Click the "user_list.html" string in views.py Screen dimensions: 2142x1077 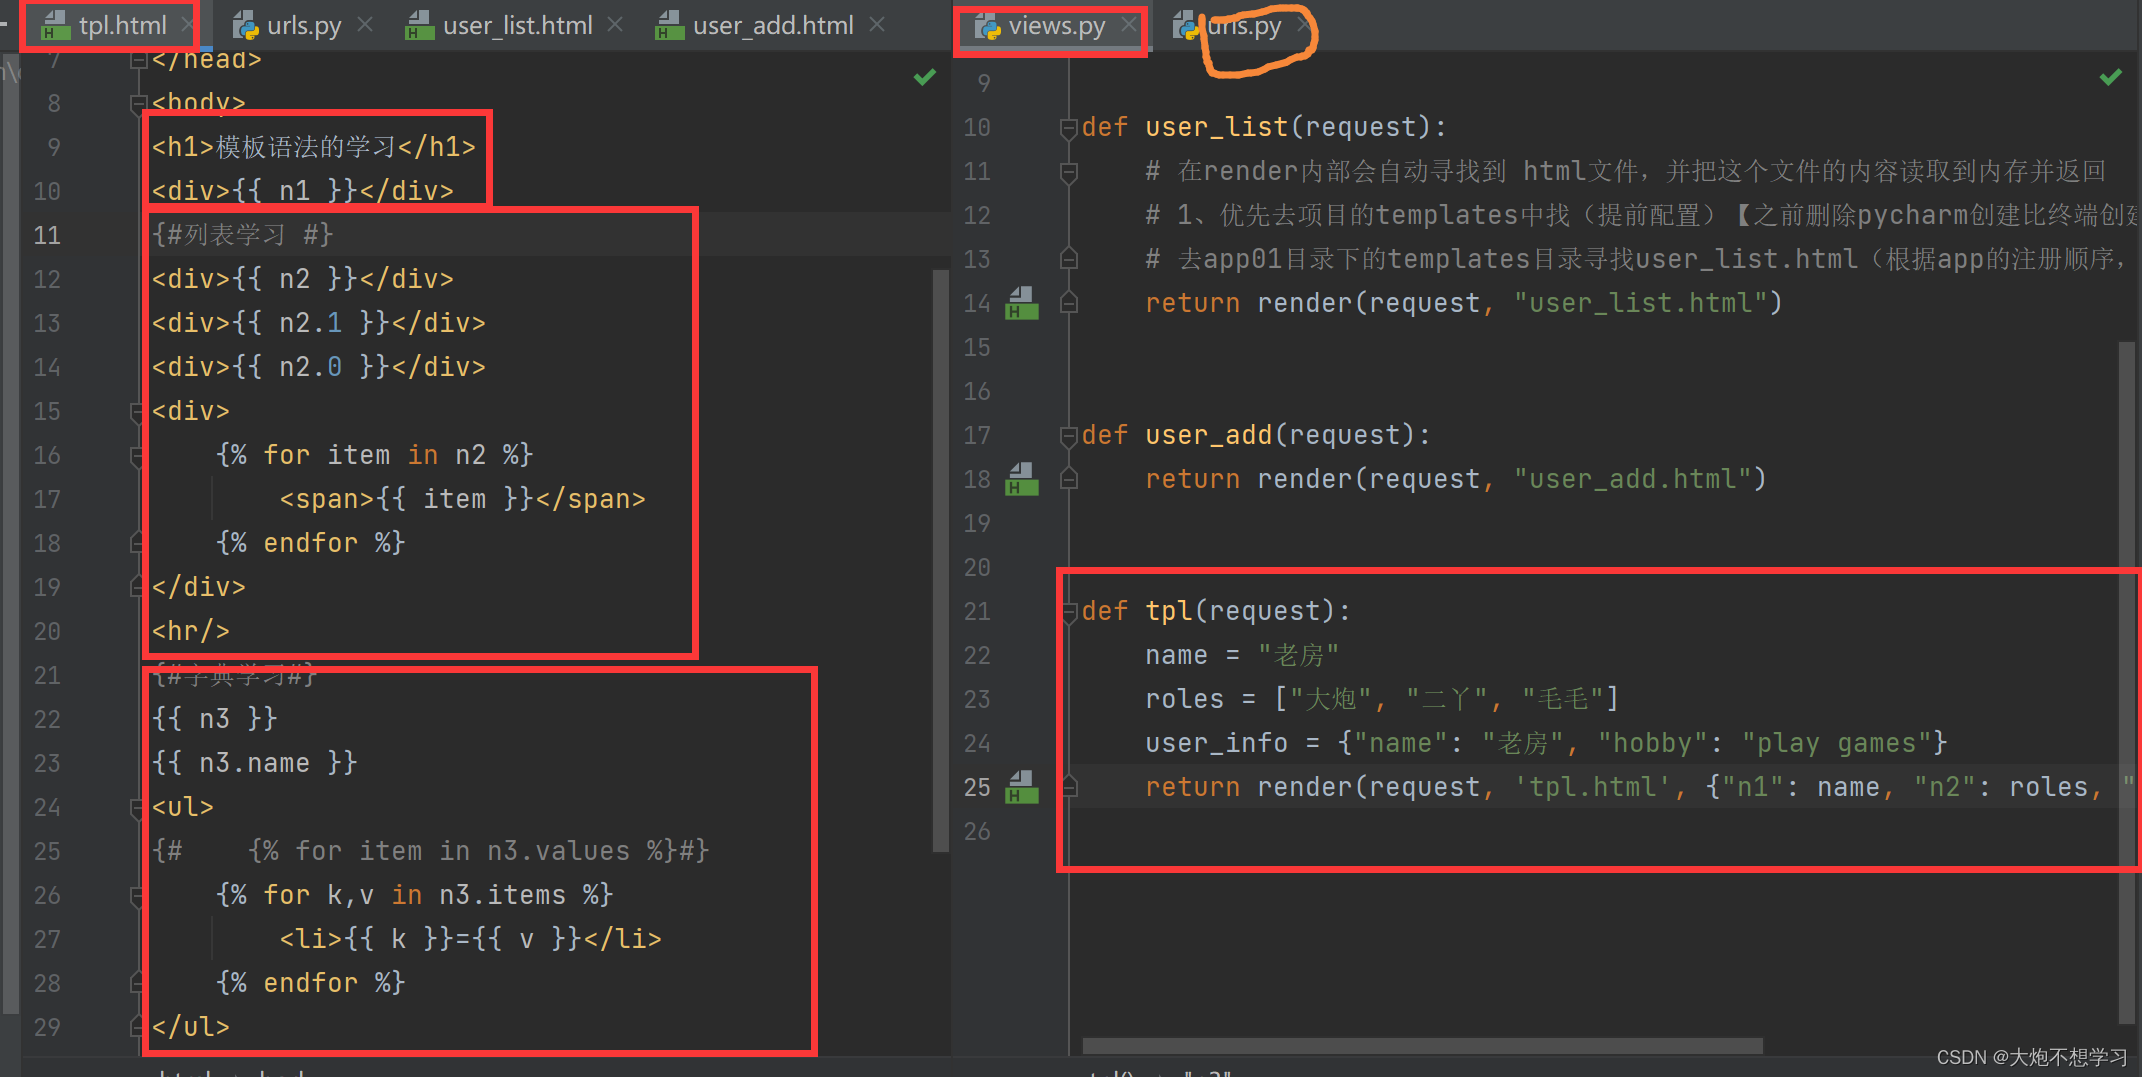1640,303
